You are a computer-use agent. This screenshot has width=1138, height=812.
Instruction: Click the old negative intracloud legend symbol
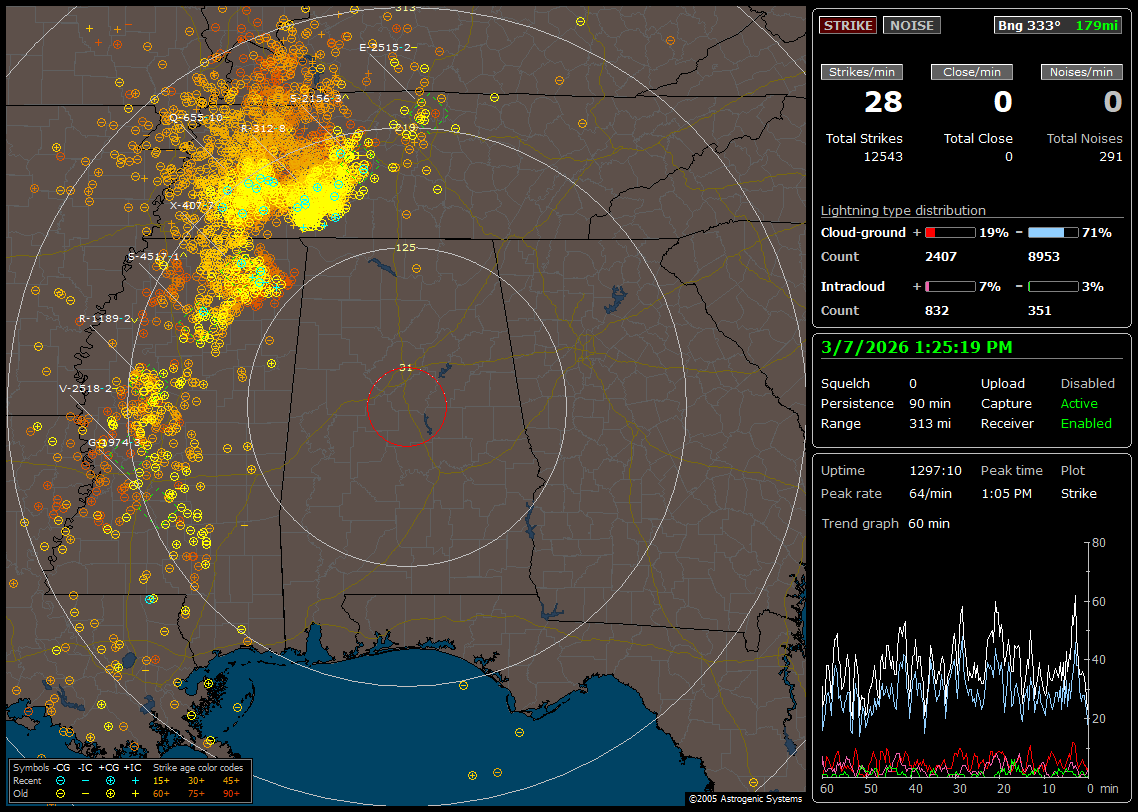[86, 793]
